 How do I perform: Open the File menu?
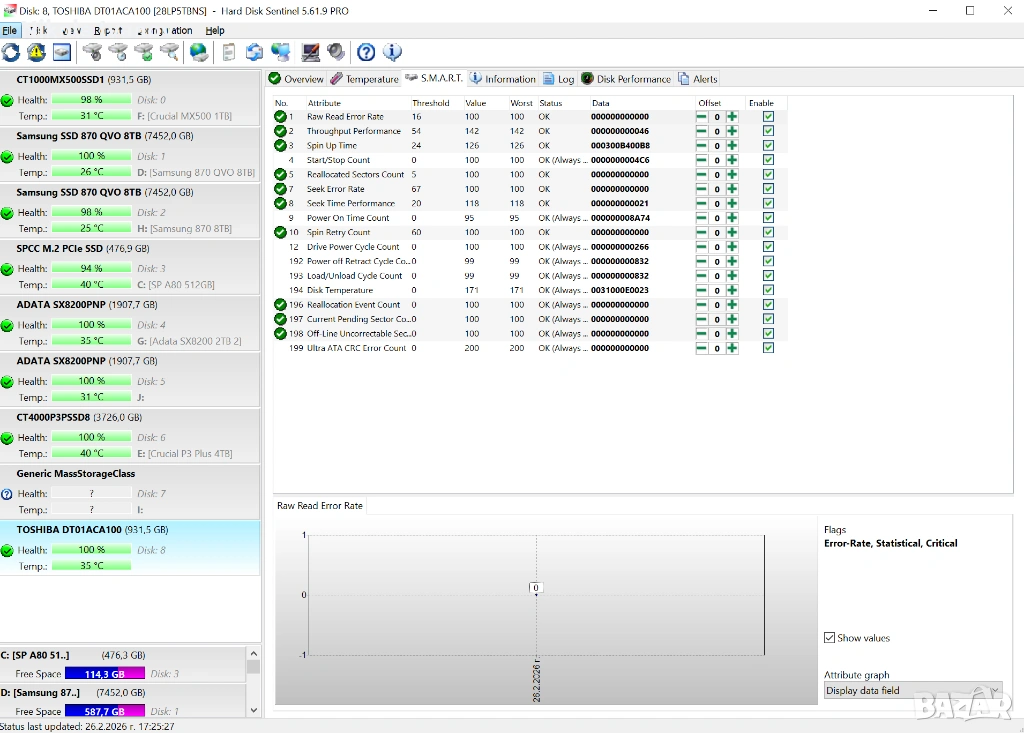(10, 31)
